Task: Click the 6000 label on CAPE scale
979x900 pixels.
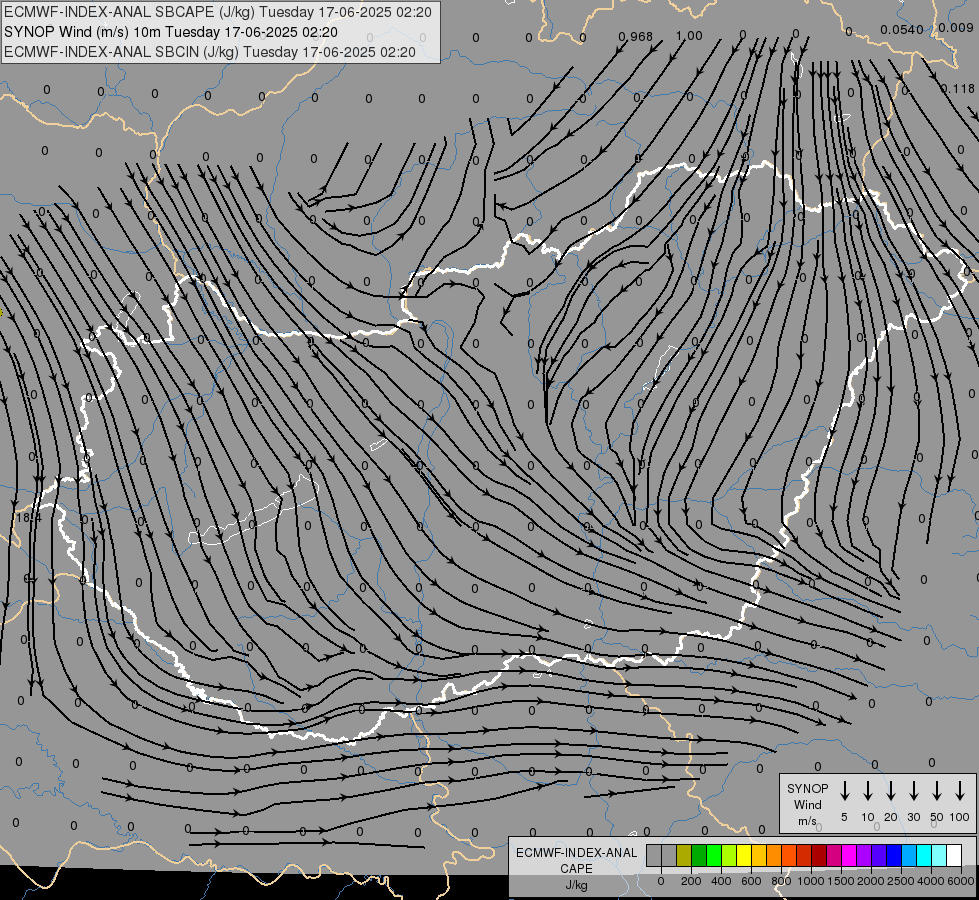Action: click(960, 881)
